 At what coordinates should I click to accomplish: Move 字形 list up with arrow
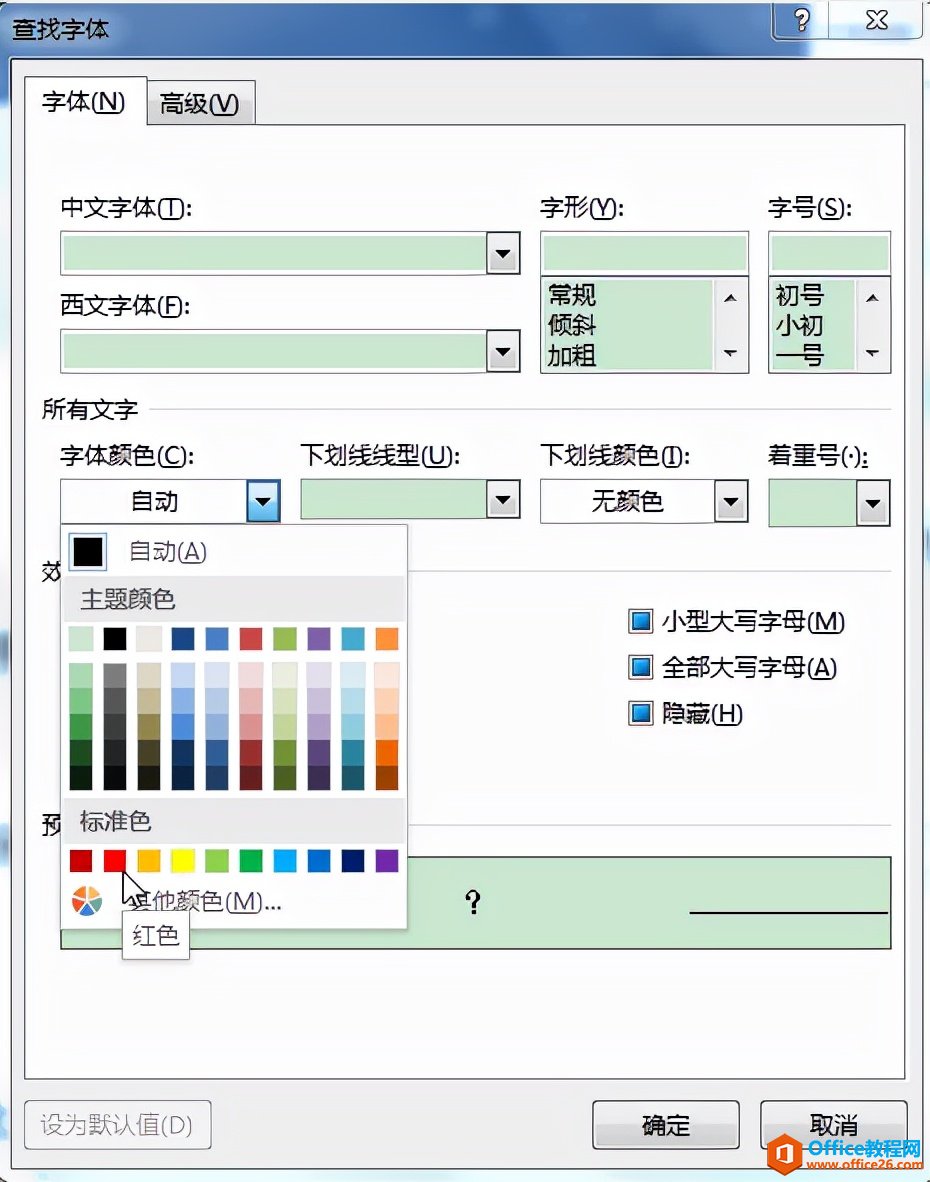pyautogui.click(x=730, y=299)
